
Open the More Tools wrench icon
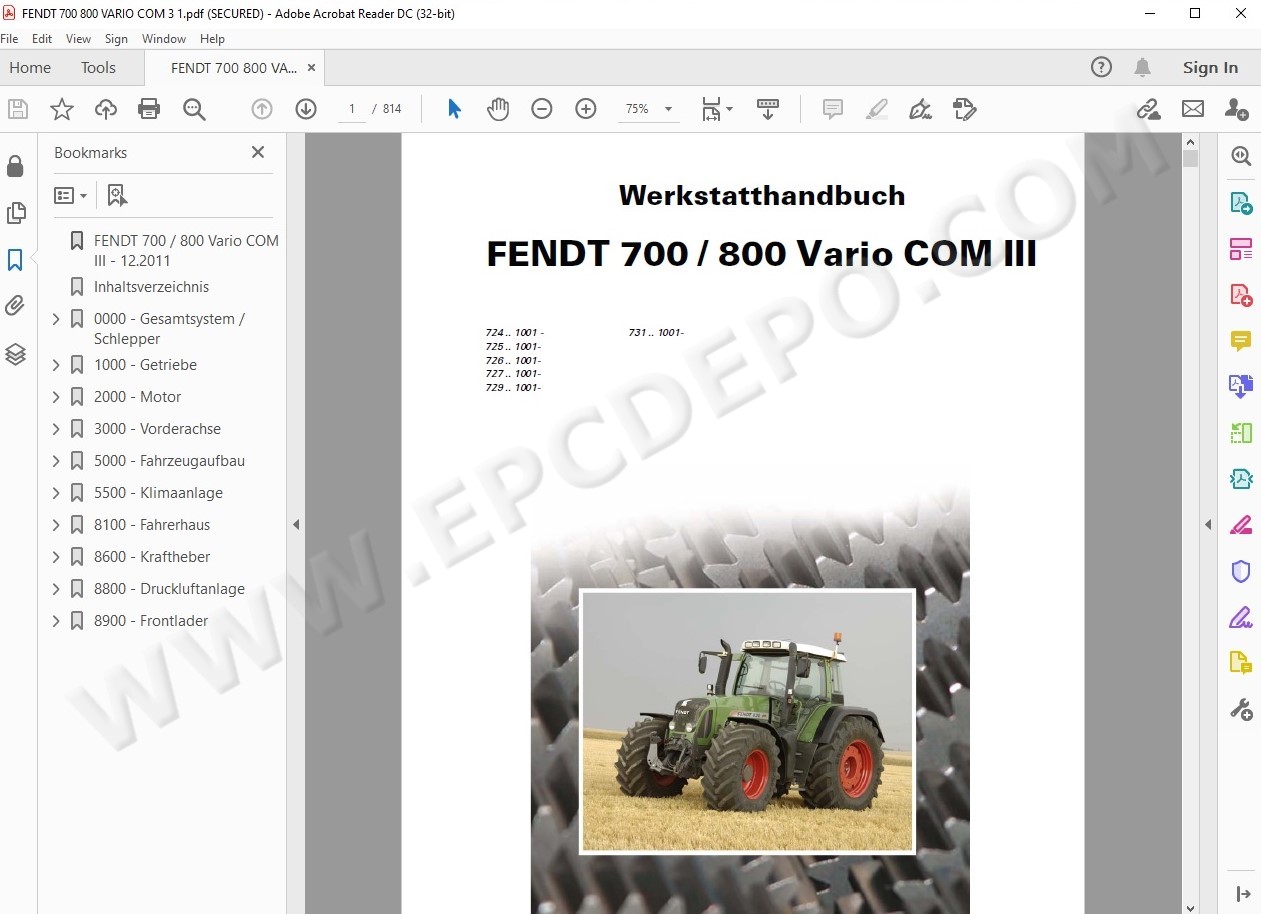tap(1241, 710)
